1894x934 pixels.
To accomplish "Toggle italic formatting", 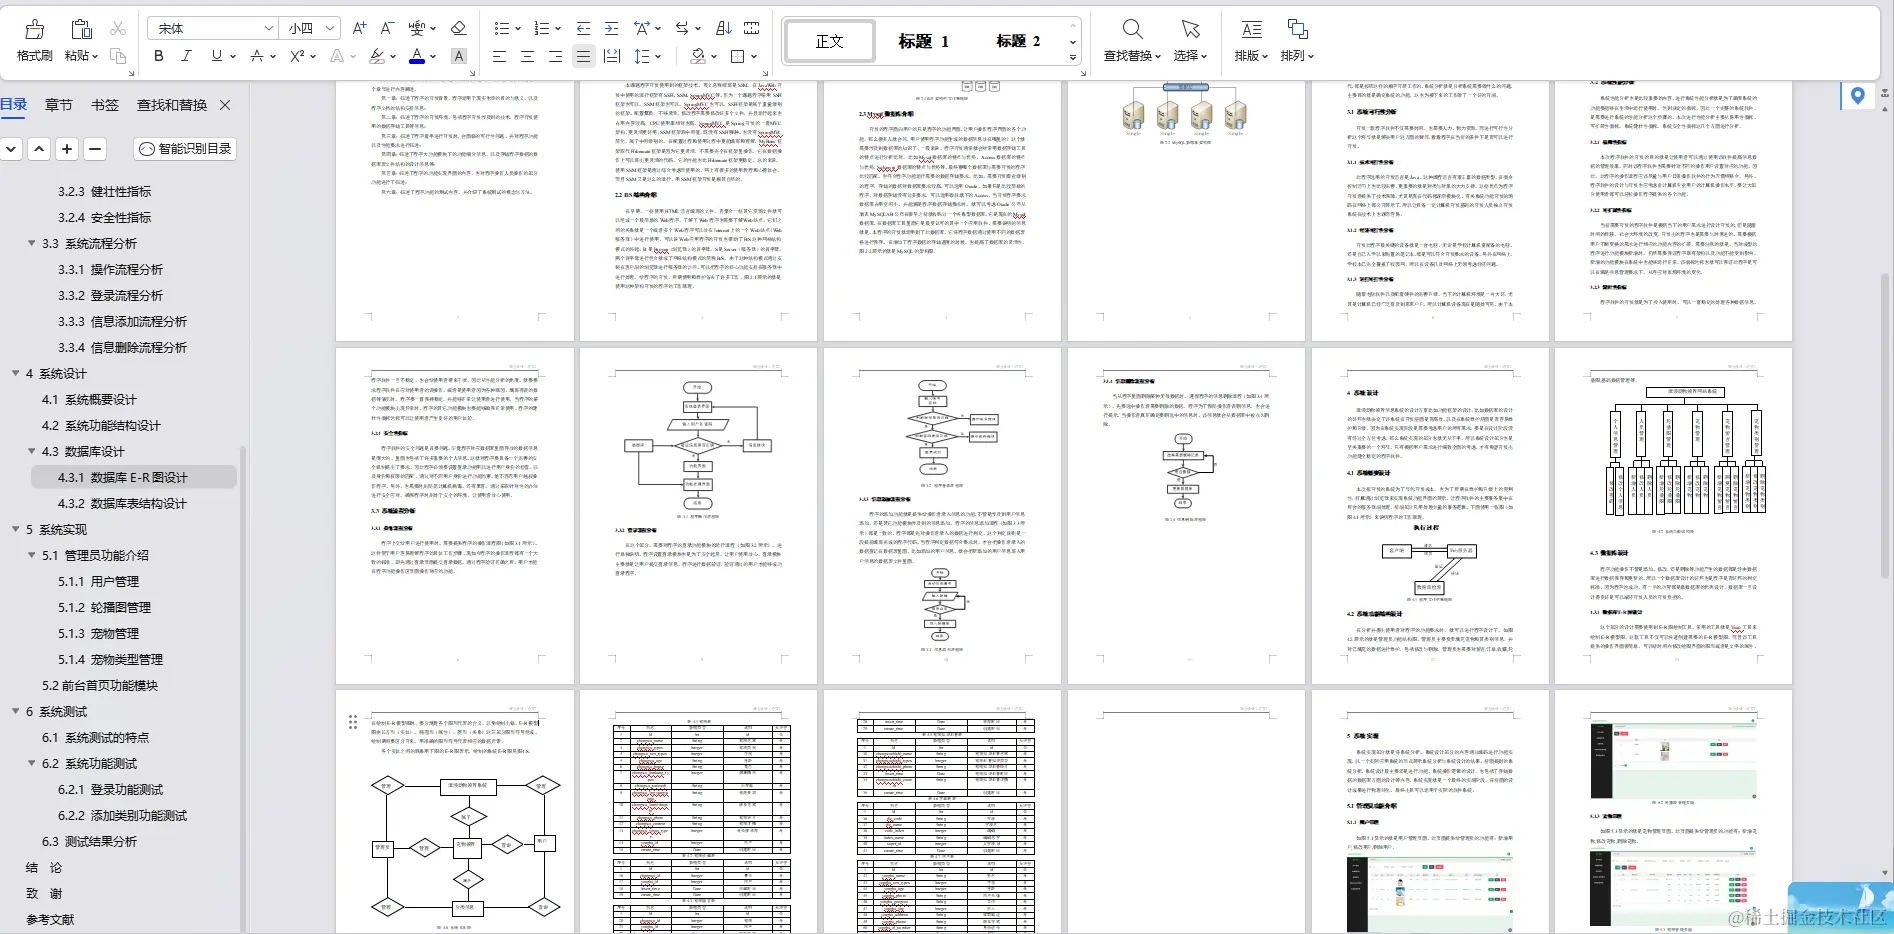I will [186, 56].
